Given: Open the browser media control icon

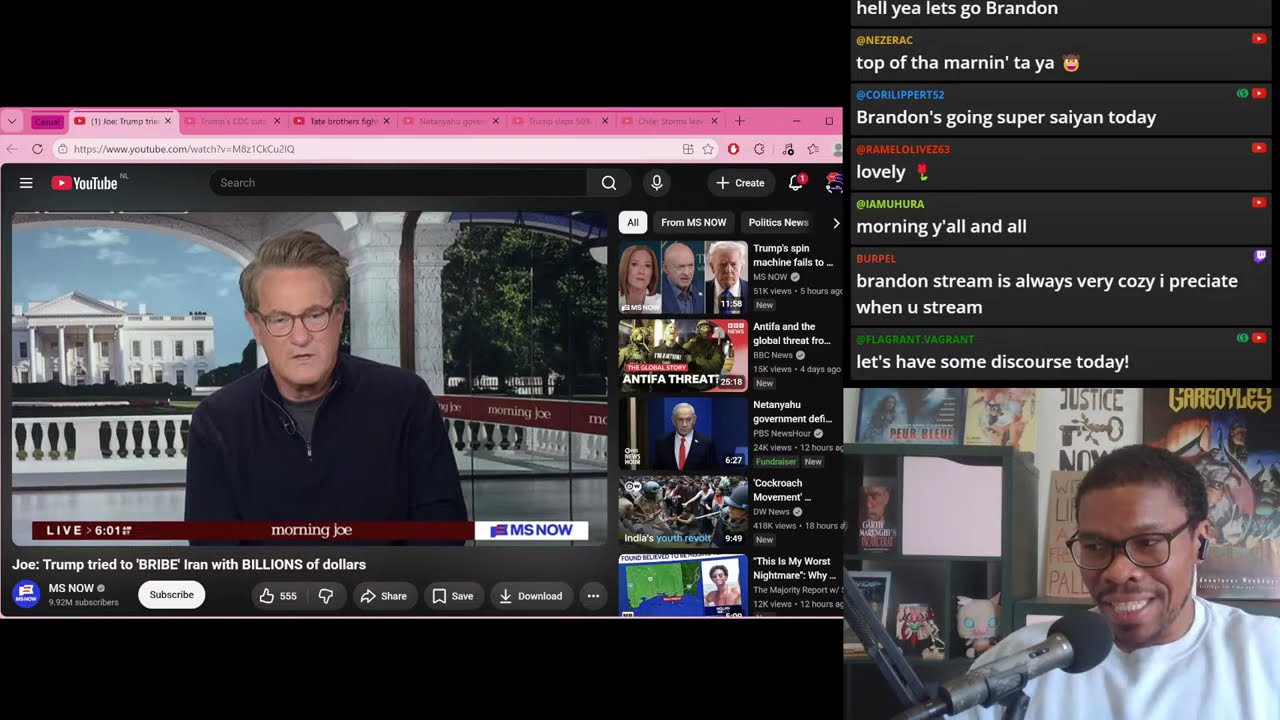Looking at the screenshot, I should point(788,149).
